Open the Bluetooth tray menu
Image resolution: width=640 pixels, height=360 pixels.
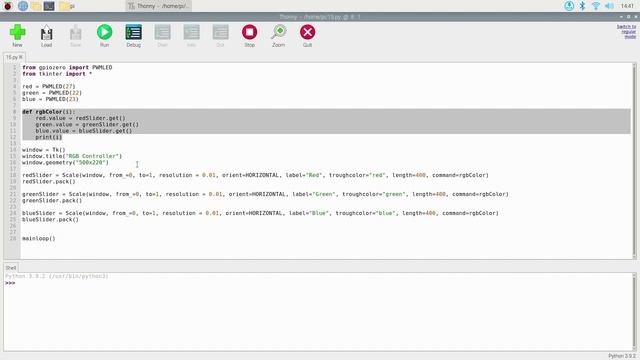pyautogui.click(x=582, y=6)
